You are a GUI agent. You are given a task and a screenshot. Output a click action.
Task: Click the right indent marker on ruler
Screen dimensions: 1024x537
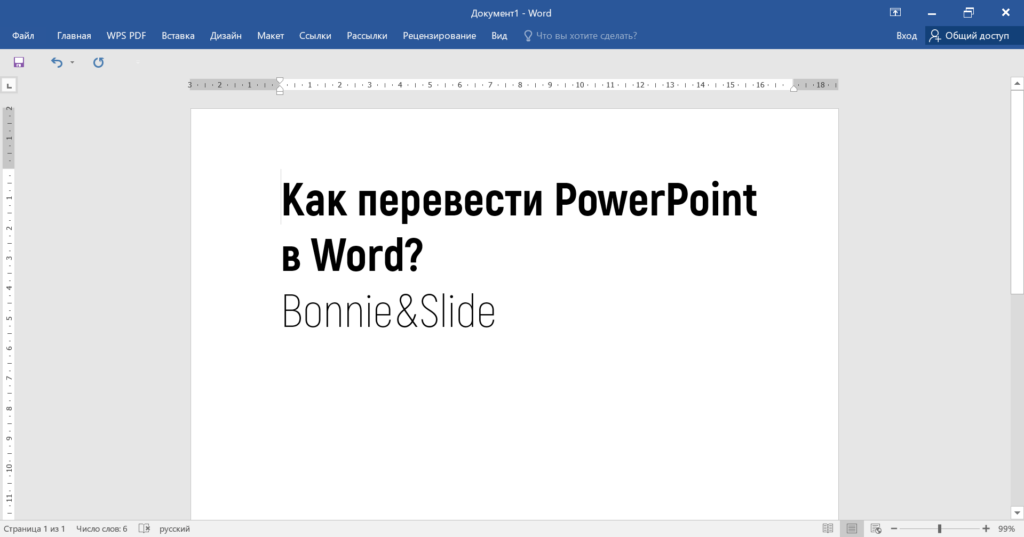[x=793, y=88]
